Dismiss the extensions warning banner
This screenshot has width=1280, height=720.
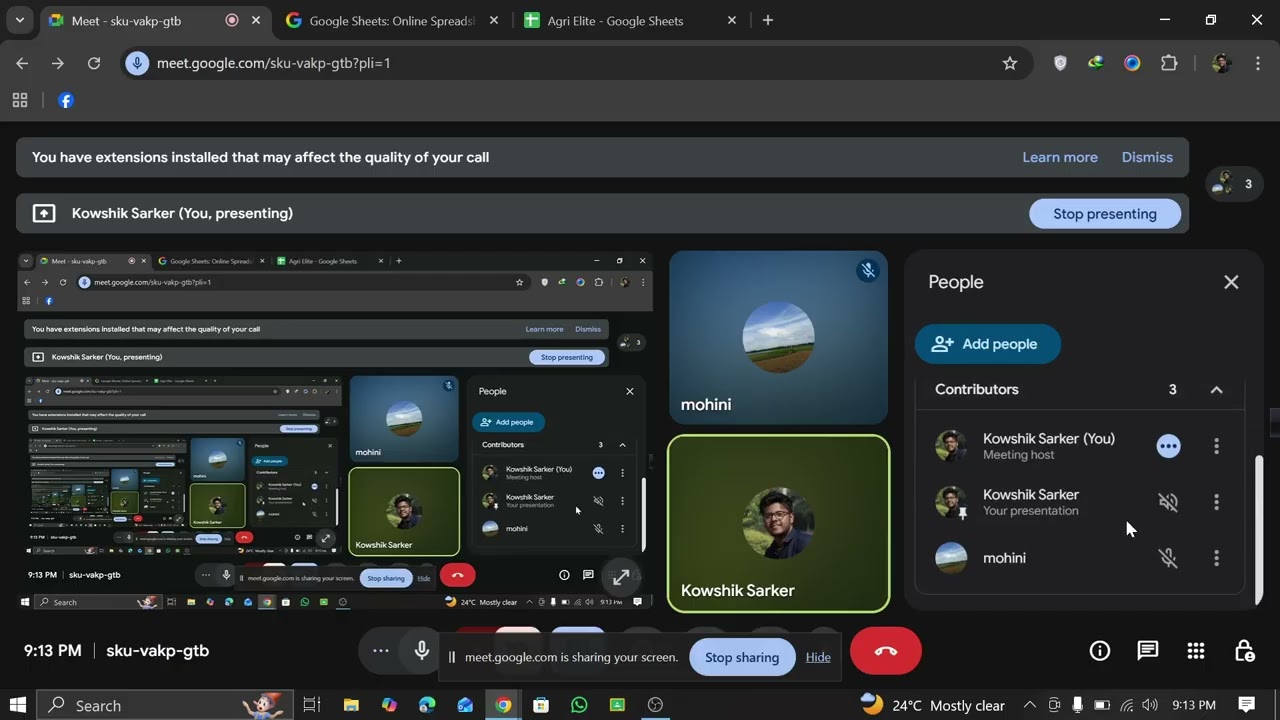coord(1147,157)
